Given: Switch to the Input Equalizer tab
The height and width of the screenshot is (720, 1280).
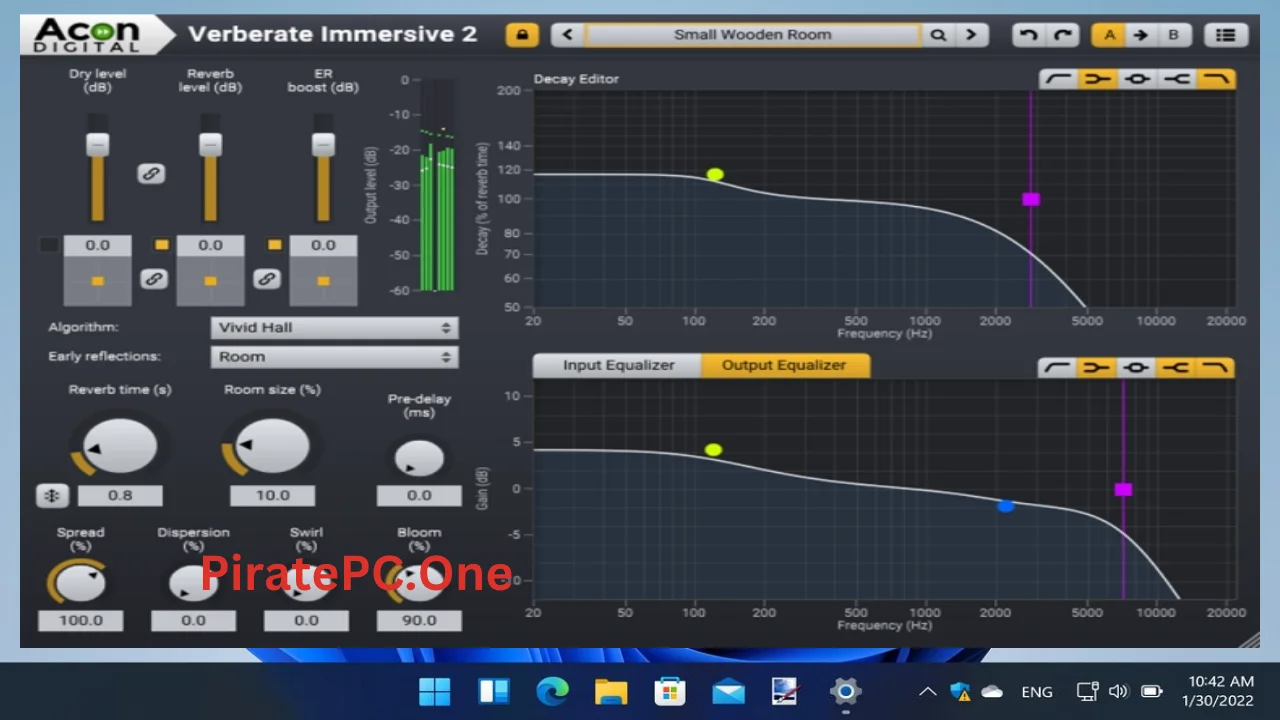Looking at the screenshot, I should tap(618, 365).
